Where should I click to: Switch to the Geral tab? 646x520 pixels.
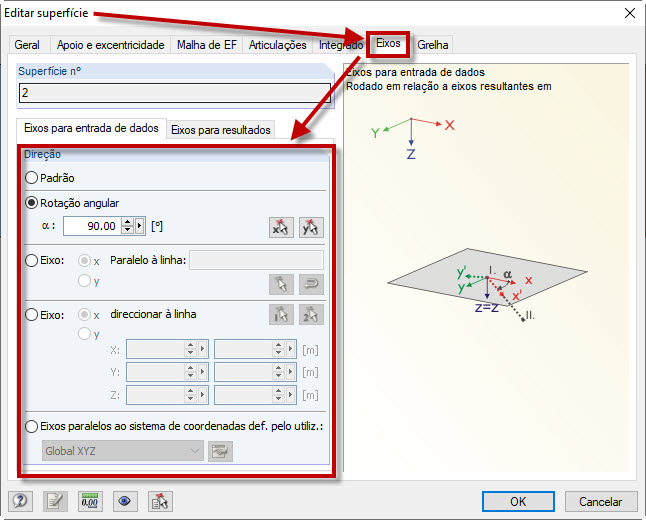tap(27, 45)
